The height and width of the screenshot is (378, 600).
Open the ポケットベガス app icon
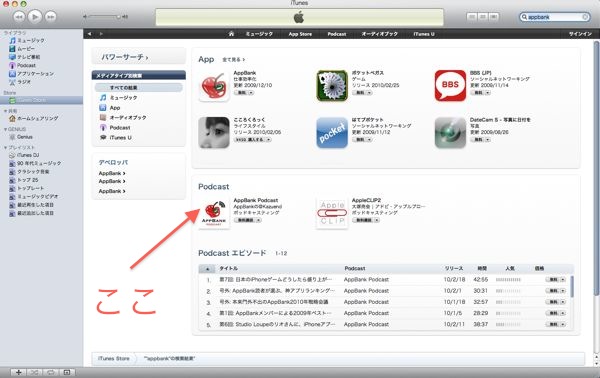click(332, 86)
